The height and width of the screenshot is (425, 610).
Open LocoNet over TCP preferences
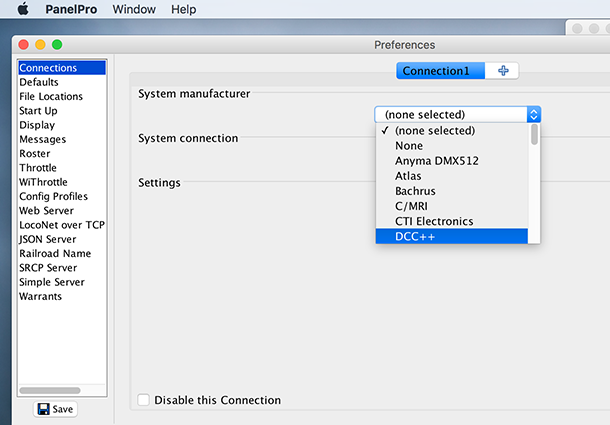click(x=62, y=225)
